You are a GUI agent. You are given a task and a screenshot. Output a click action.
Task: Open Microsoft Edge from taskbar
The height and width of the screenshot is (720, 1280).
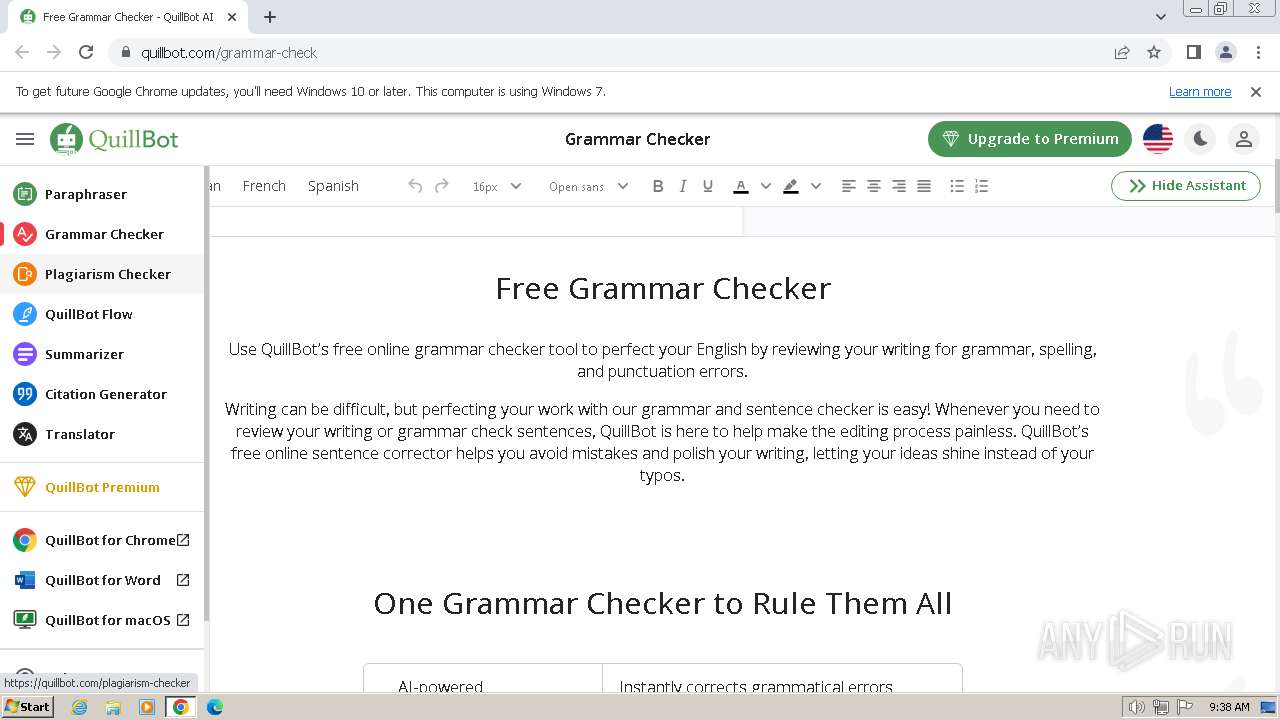(215, 707)
